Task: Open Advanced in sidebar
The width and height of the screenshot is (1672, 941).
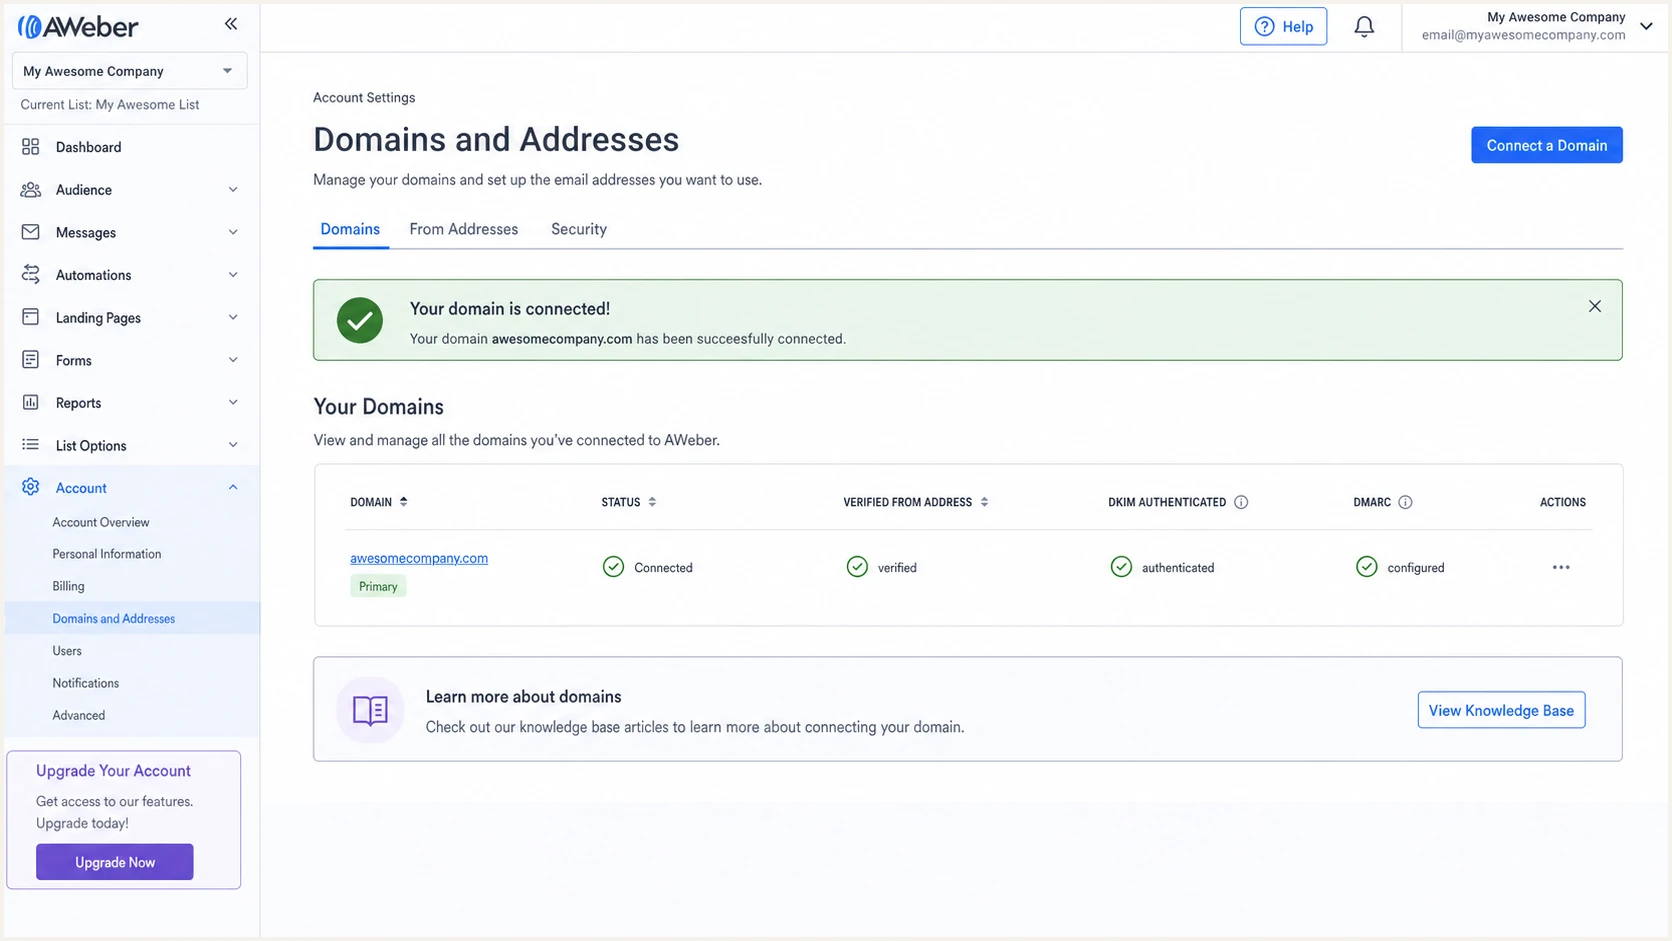Action: pos(79,715)
